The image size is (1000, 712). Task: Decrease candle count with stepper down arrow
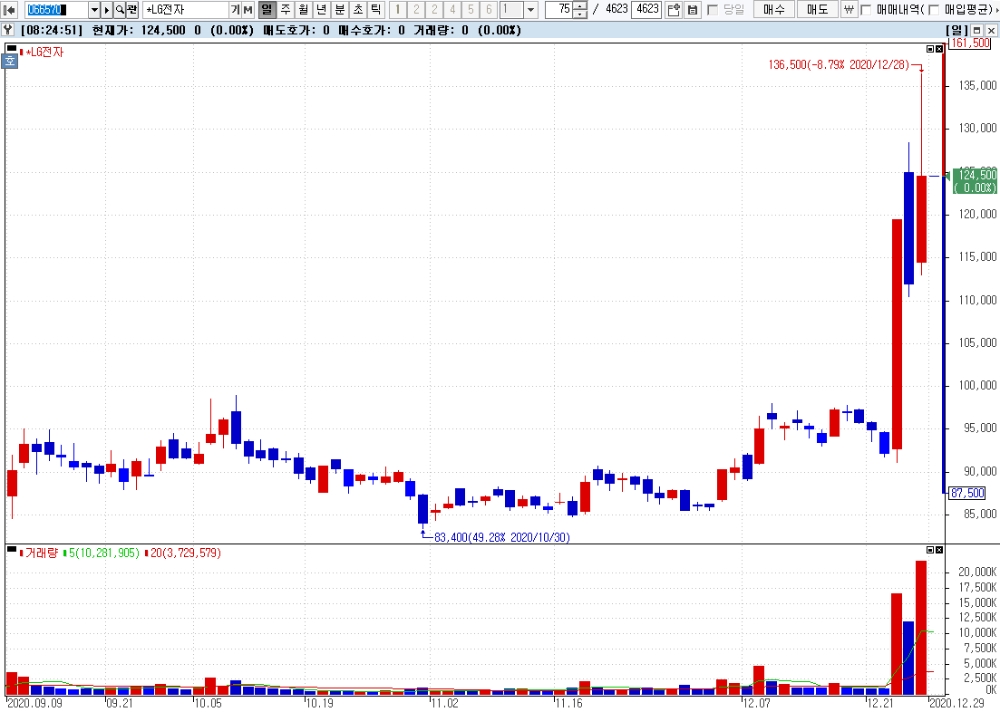tap(580, 14)
